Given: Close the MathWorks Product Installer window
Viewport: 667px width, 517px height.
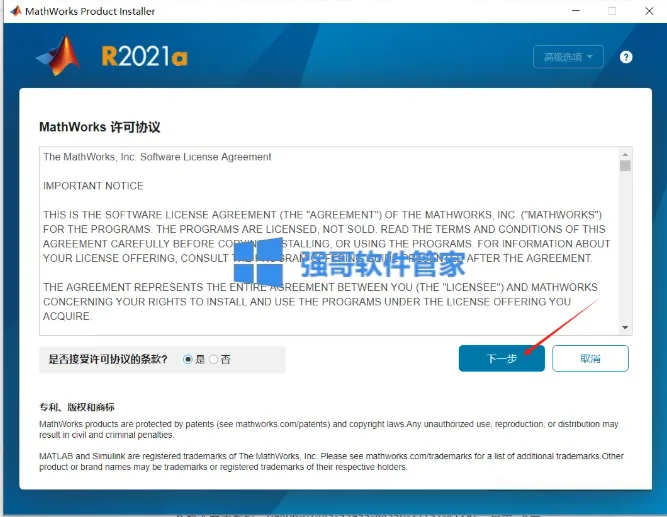Looking at the screenshot, I should point(649,11).
